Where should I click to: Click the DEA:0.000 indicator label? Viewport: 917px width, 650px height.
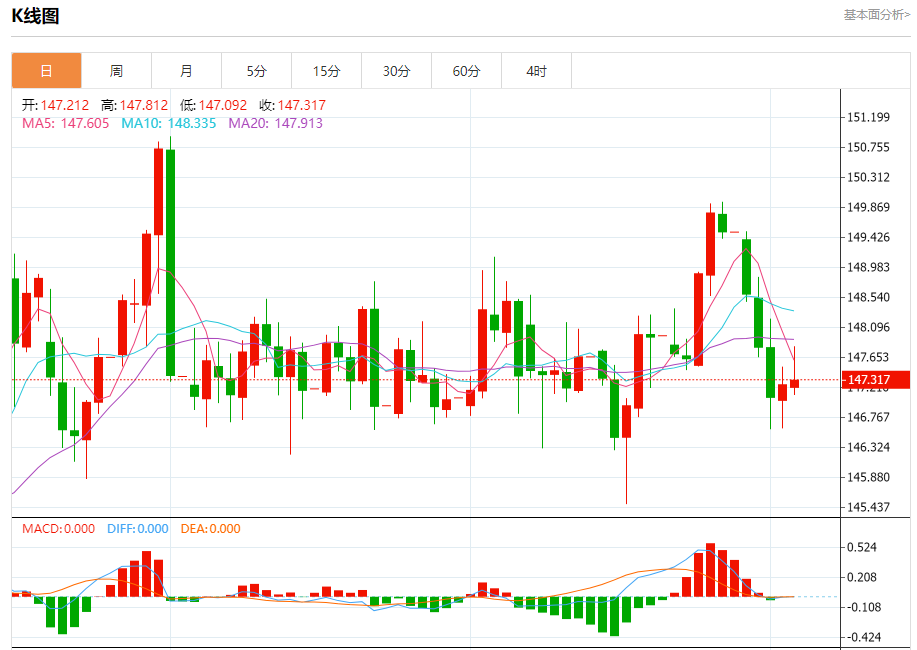[x=211, y=529]
